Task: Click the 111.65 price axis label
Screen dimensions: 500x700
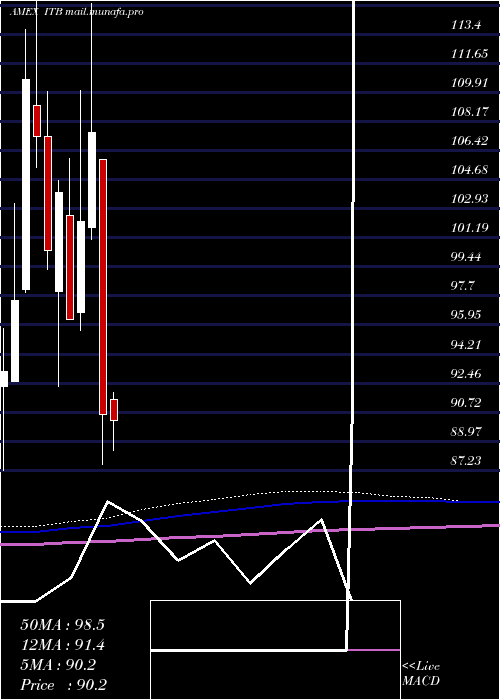Action: coord(469,54)
